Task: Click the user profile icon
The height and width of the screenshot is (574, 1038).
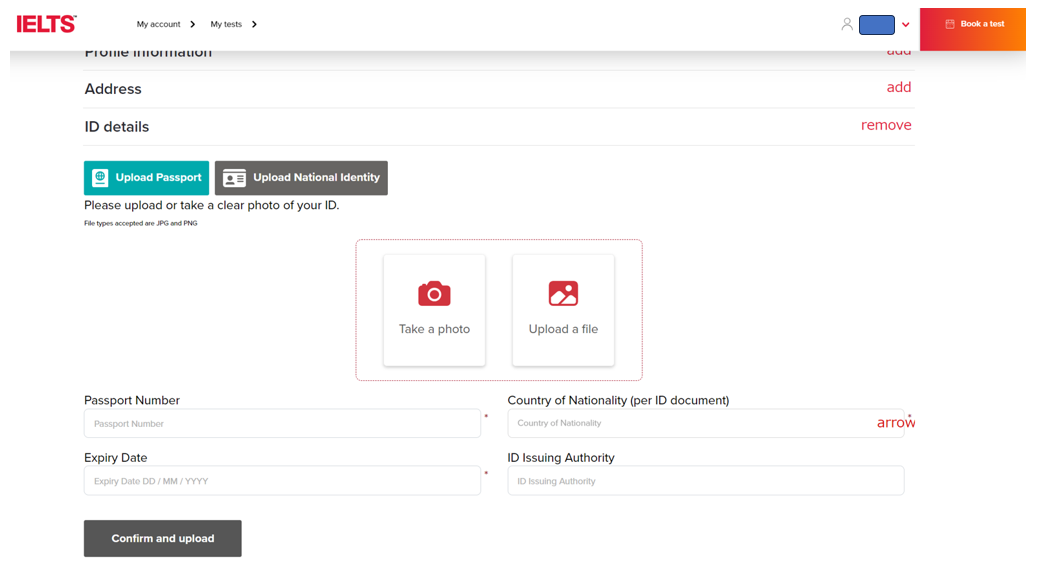Action: pyautogui.click(x=847, y=24)
